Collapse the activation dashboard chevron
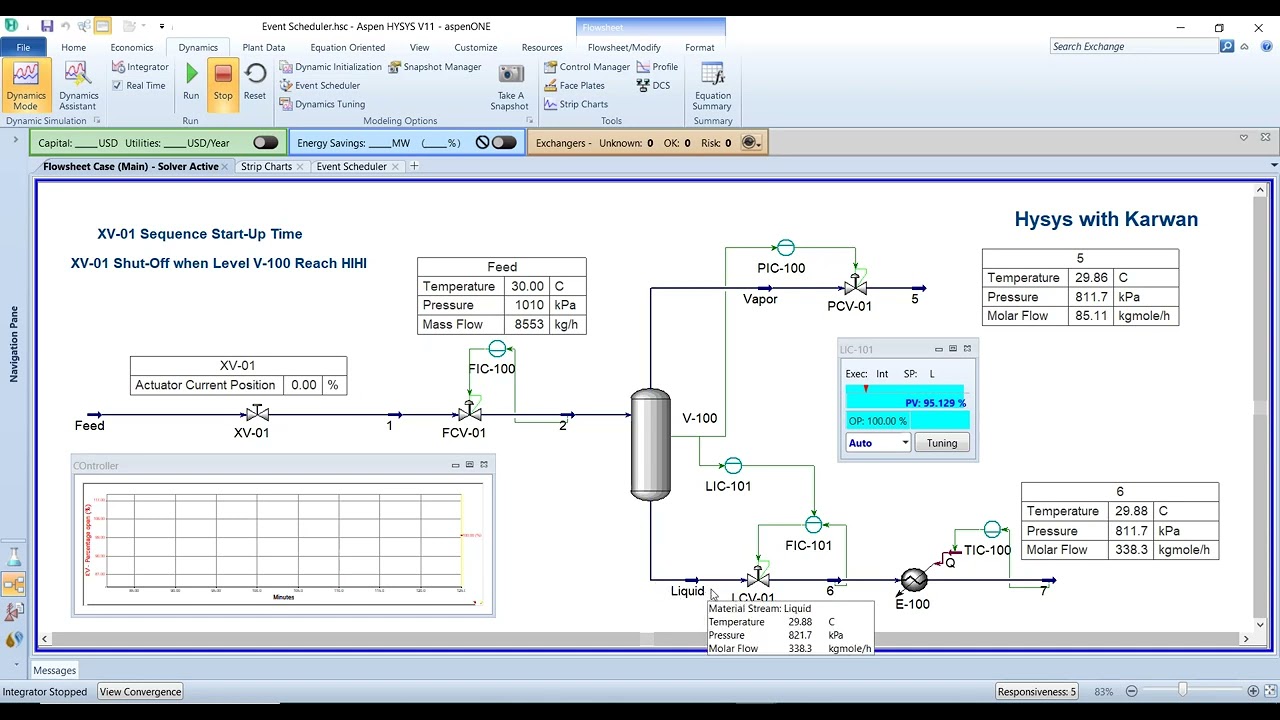 click(x=1244, y=138)
